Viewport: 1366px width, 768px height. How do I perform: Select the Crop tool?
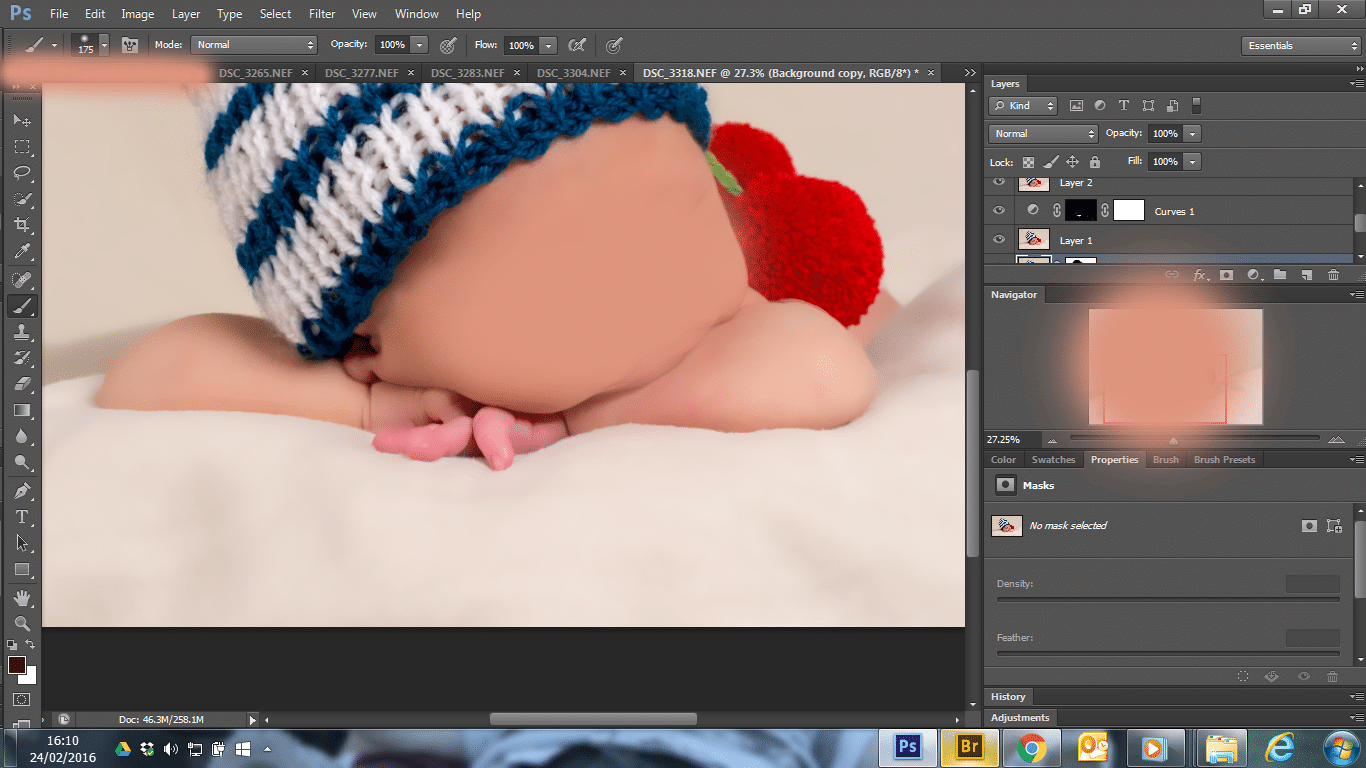point(22,225)
